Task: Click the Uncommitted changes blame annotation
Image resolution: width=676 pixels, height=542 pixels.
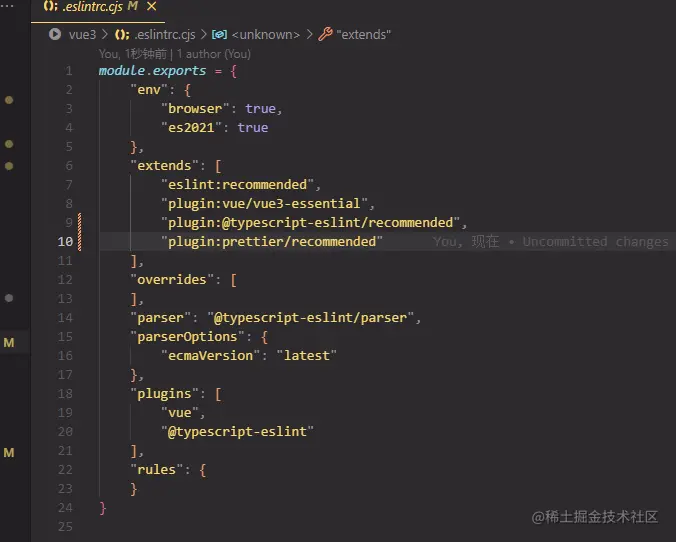Action: (x=551, y=242)
